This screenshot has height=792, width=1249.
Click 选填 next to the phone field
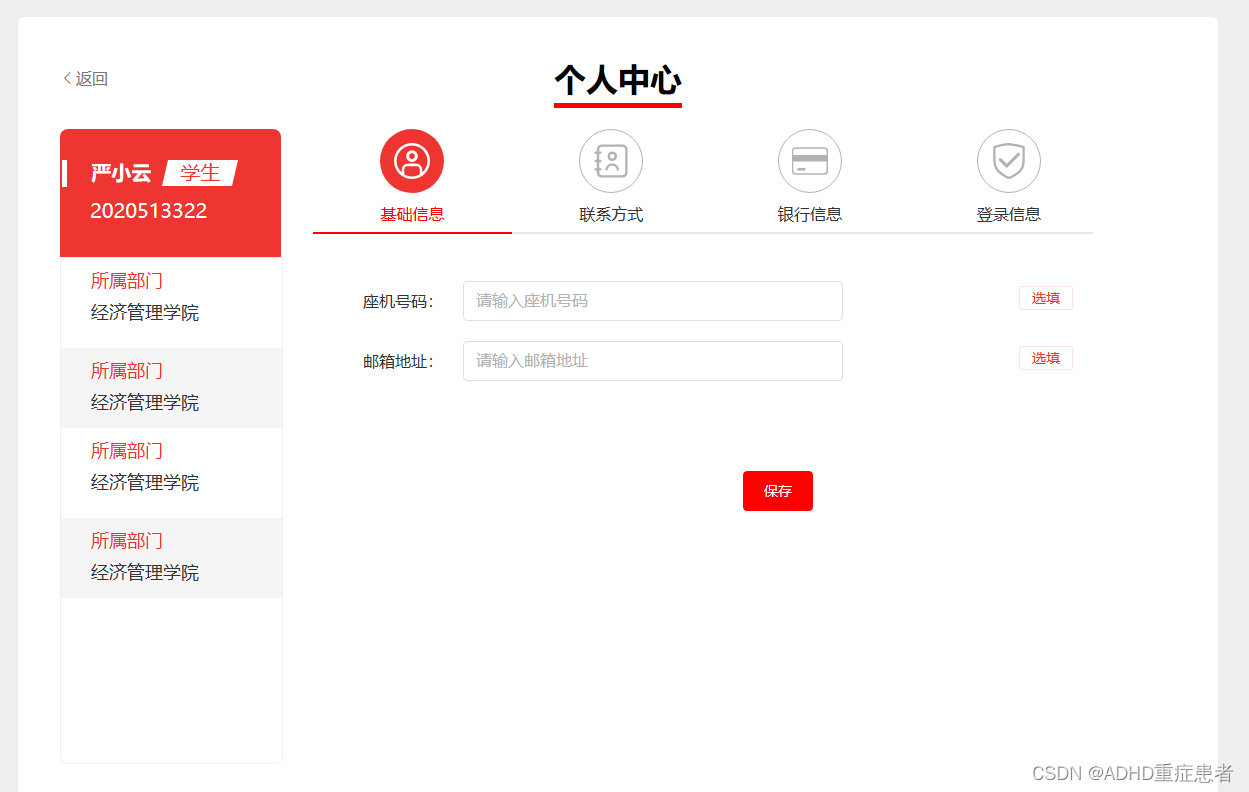point(1045,297)
